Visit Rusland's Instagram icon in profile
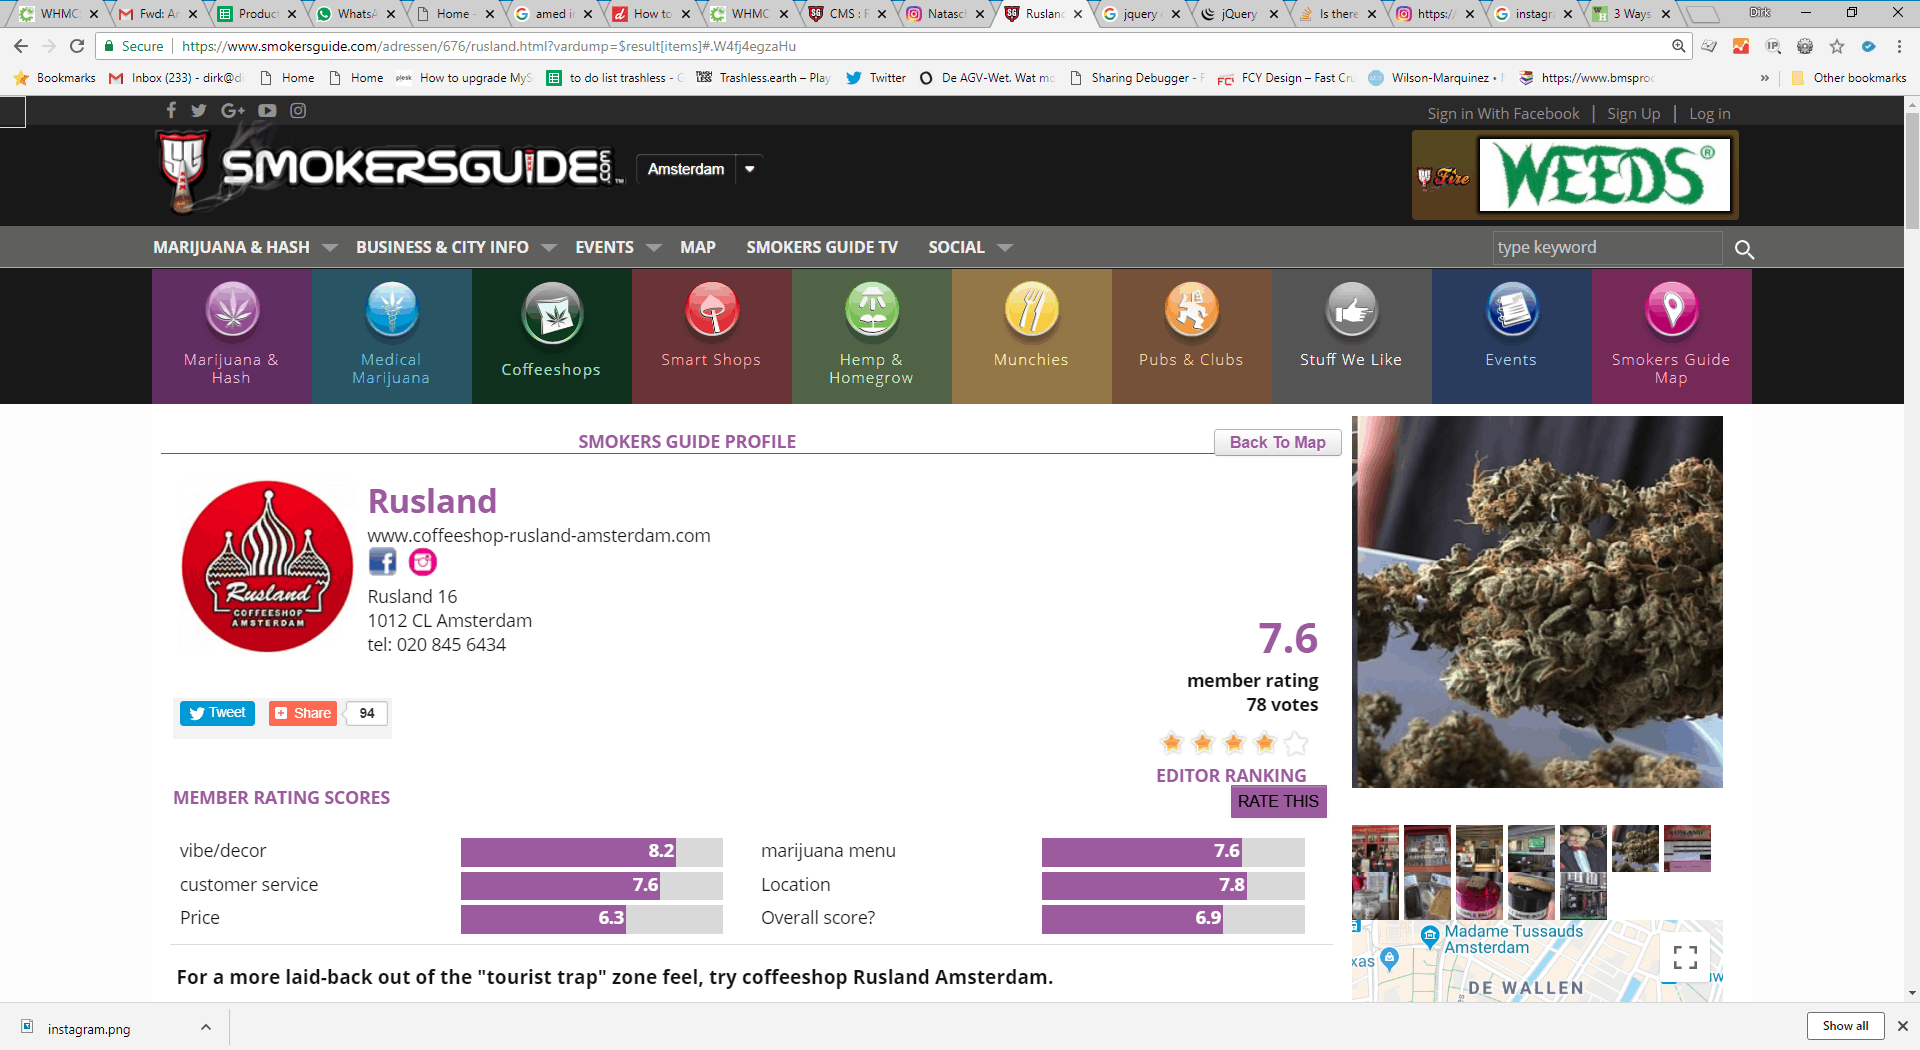1920x1050 pixels. (x=423, y=562)
